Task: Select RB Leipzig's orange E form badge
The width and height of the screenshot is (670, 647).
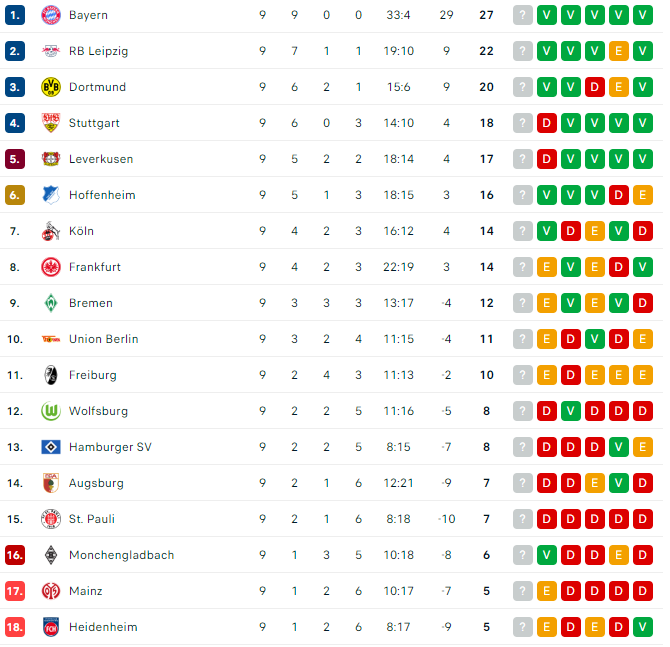Action: tap(619, 51)
